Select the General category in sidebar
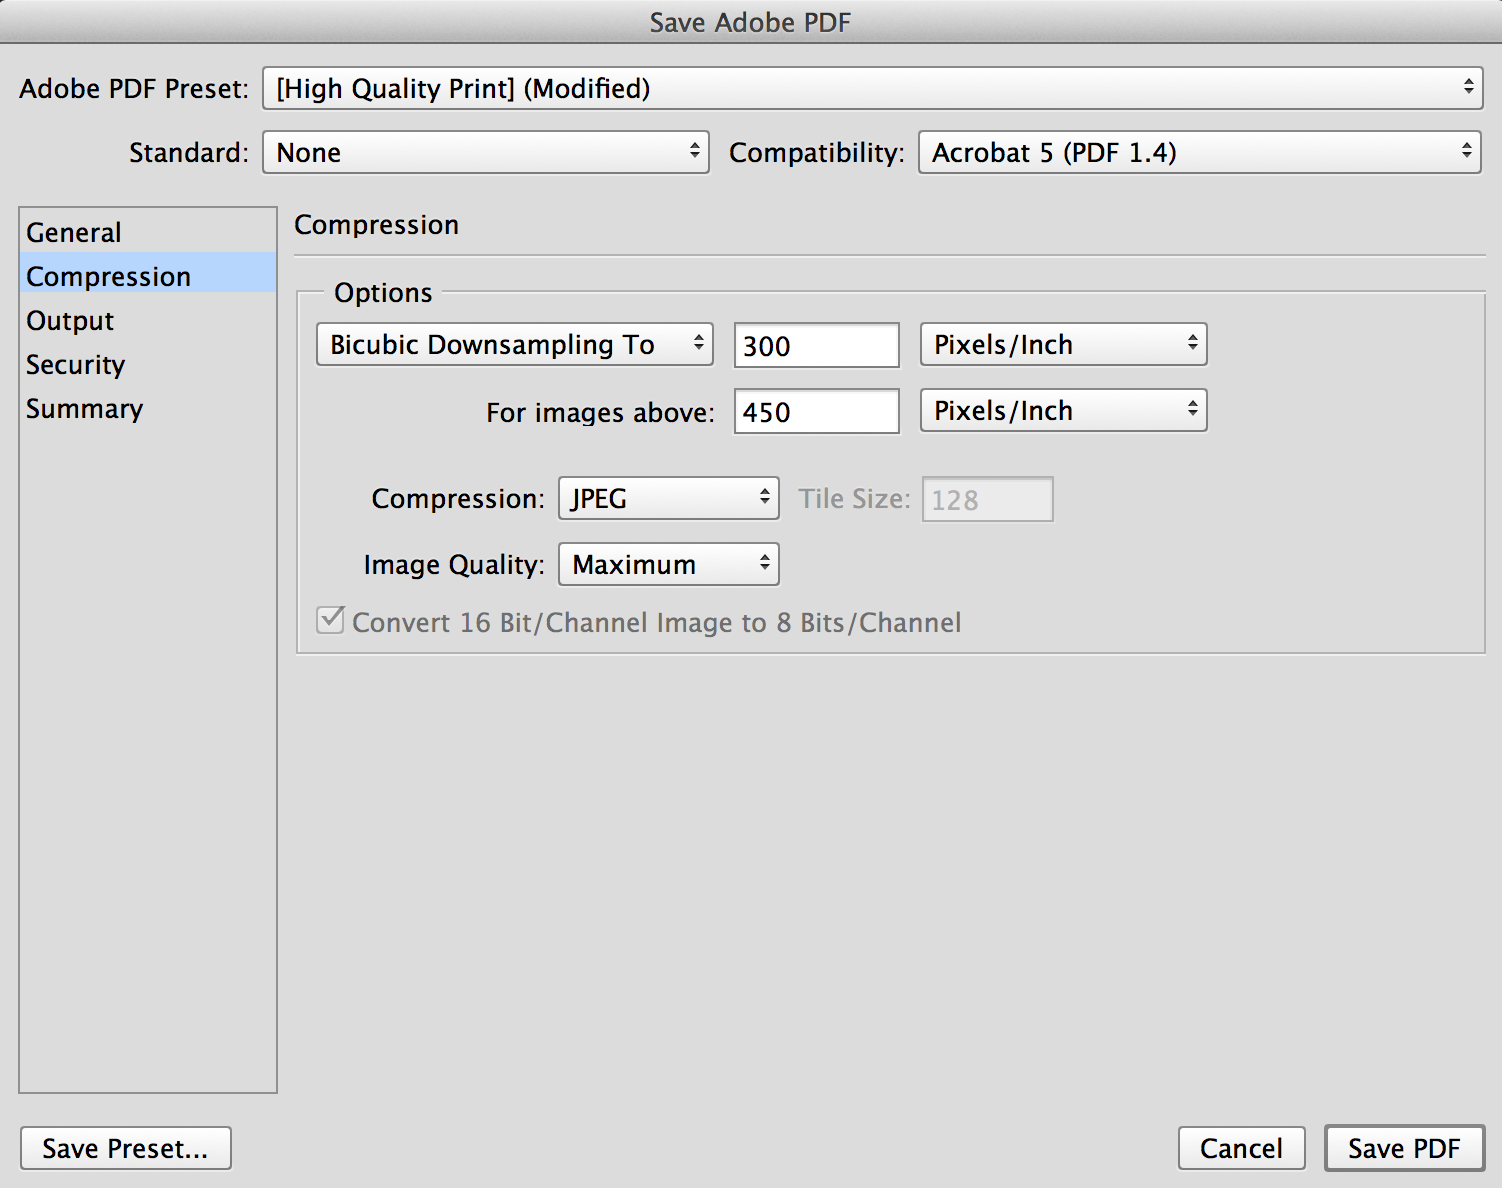The height and width of the screenshot is (1188, 1502). 148,232
